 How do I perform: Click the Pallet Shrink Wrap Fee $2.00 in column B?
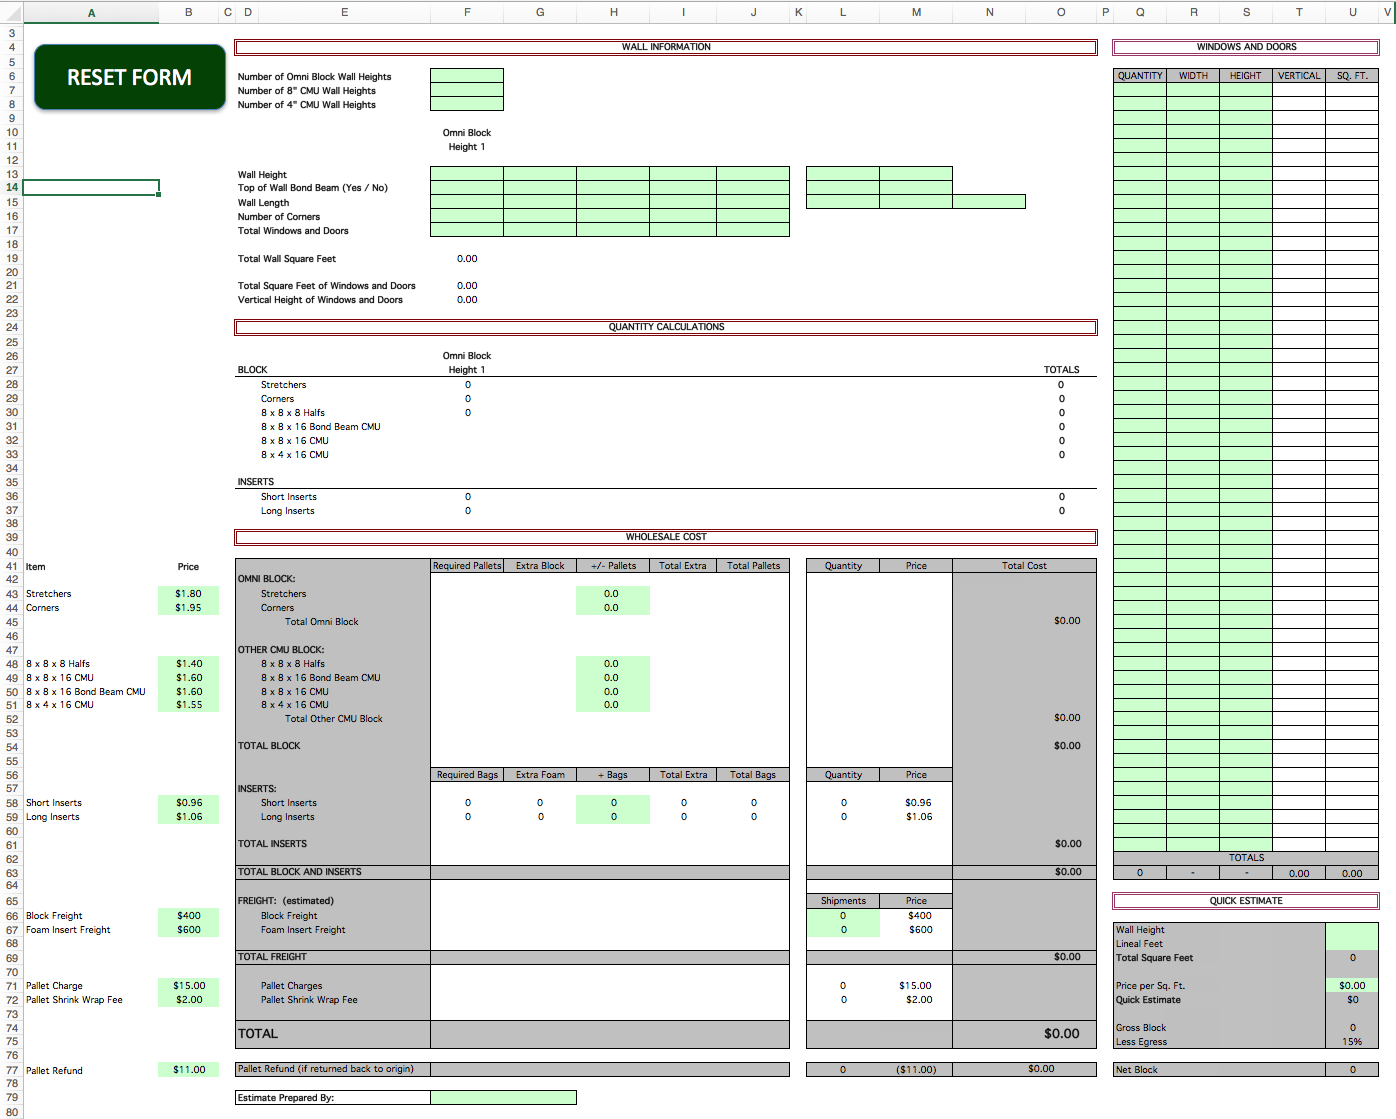(189, 1000)
